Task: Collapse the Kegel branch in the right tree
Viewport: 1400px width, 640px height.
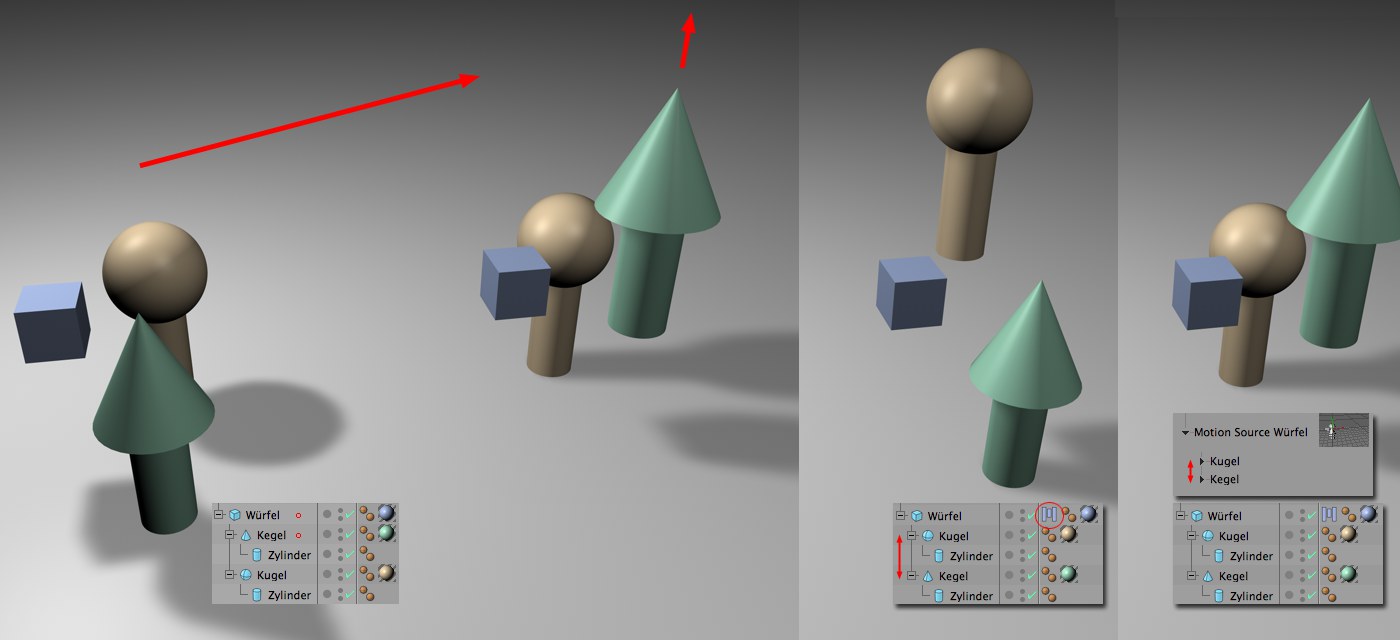Action: [1191, 576]
